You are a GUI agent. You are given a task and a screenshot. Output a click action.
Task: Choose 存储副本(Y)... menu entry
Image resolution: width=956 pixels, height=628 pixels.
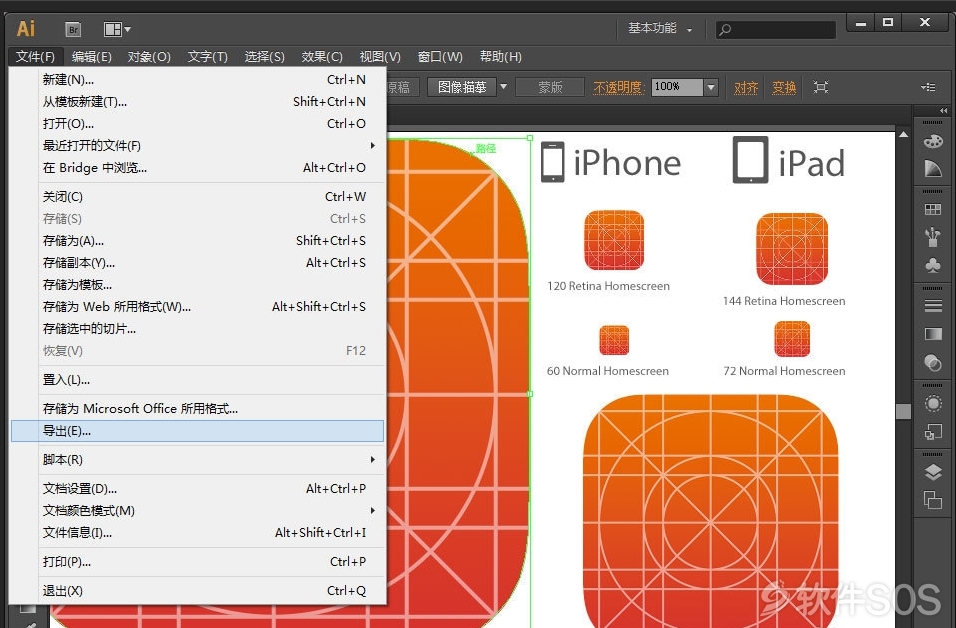(x=198, y=262)
